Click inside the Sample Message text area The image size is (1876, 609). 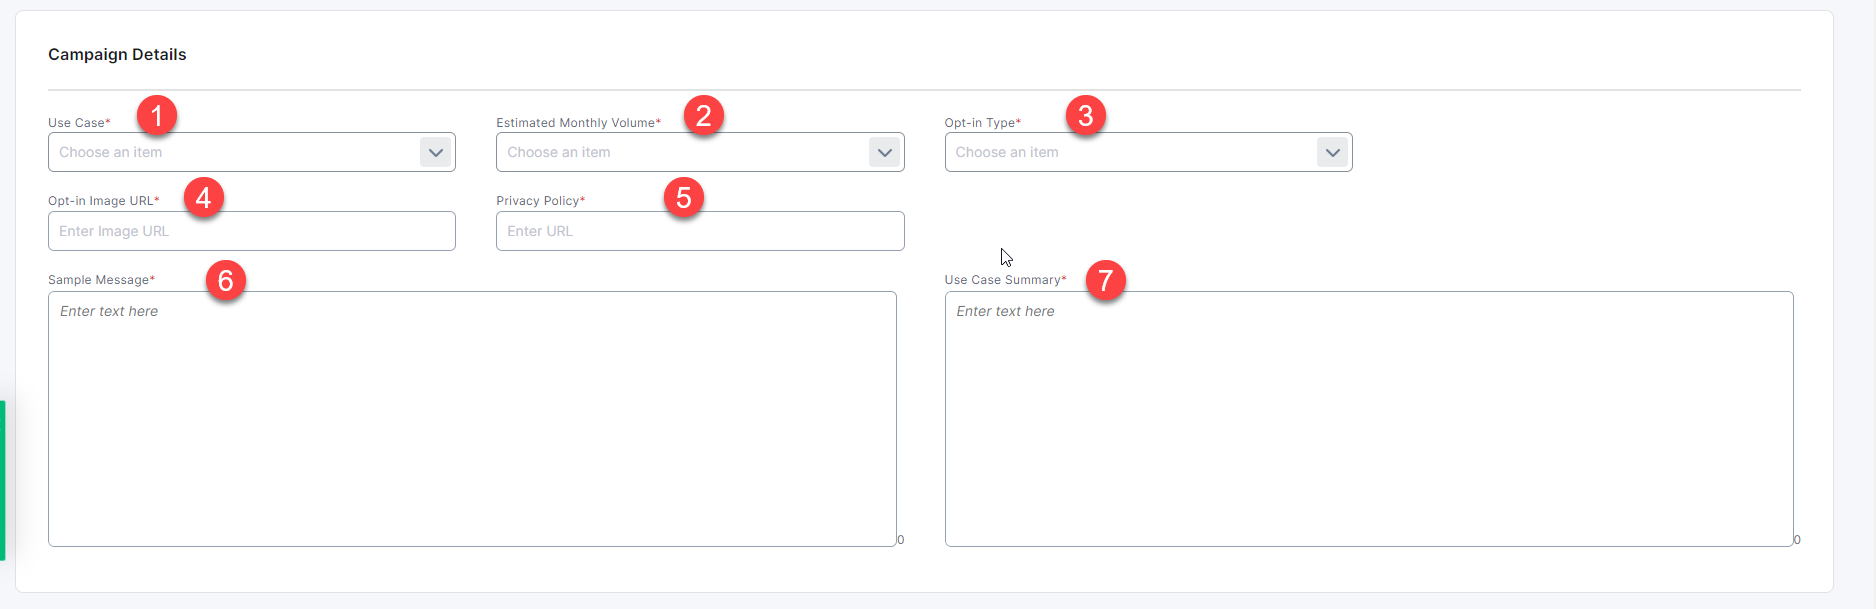click(x=472, y=418)
